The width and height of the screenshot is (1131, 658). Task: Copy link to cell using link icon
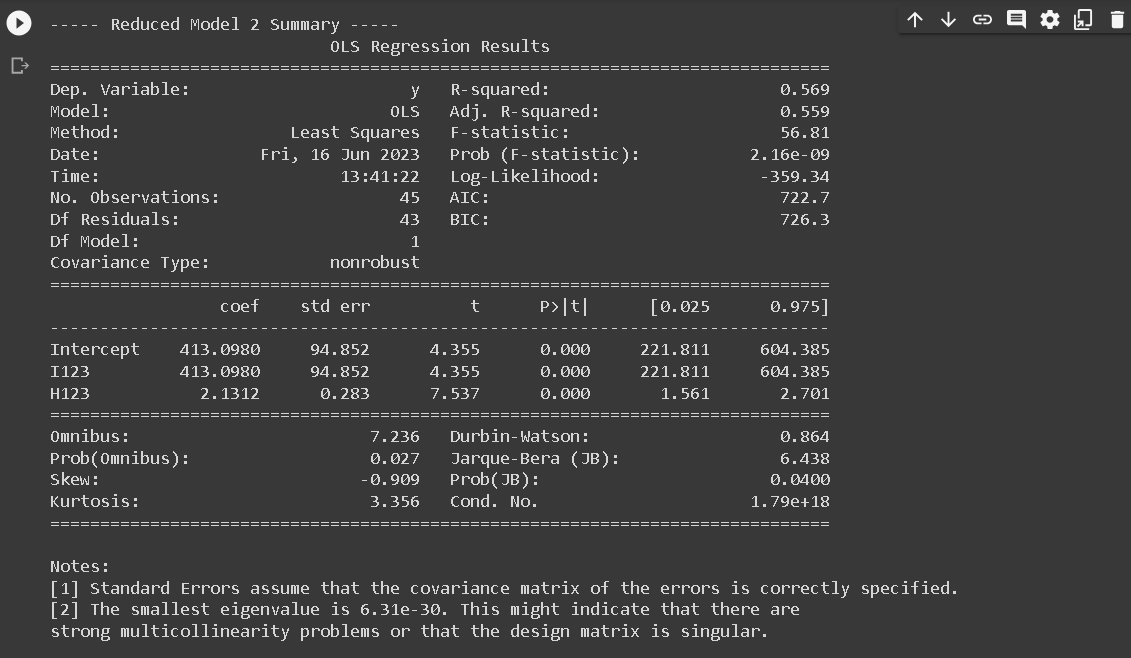pyautogui.click(x=982, y=19)
